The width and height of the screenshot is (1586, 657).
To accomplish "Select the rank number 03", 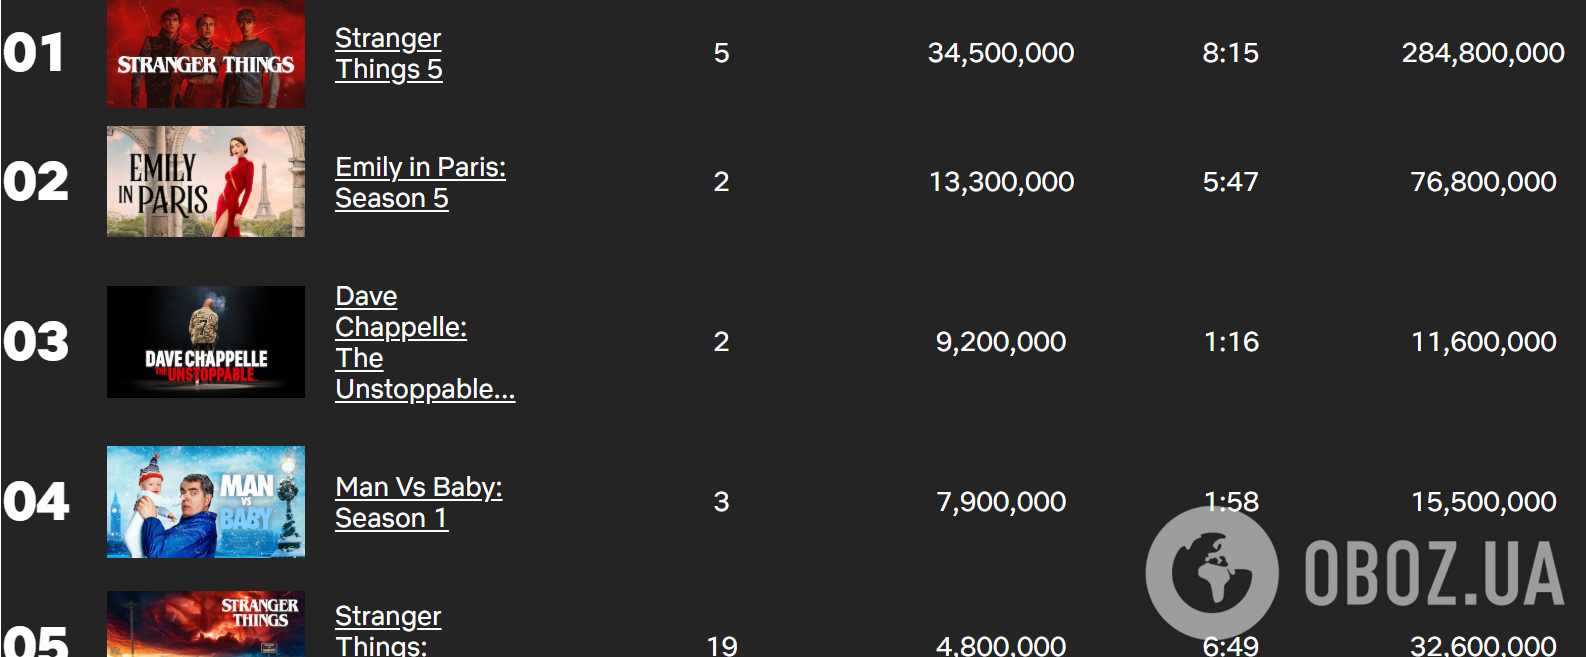I will [x=36, y=342].
